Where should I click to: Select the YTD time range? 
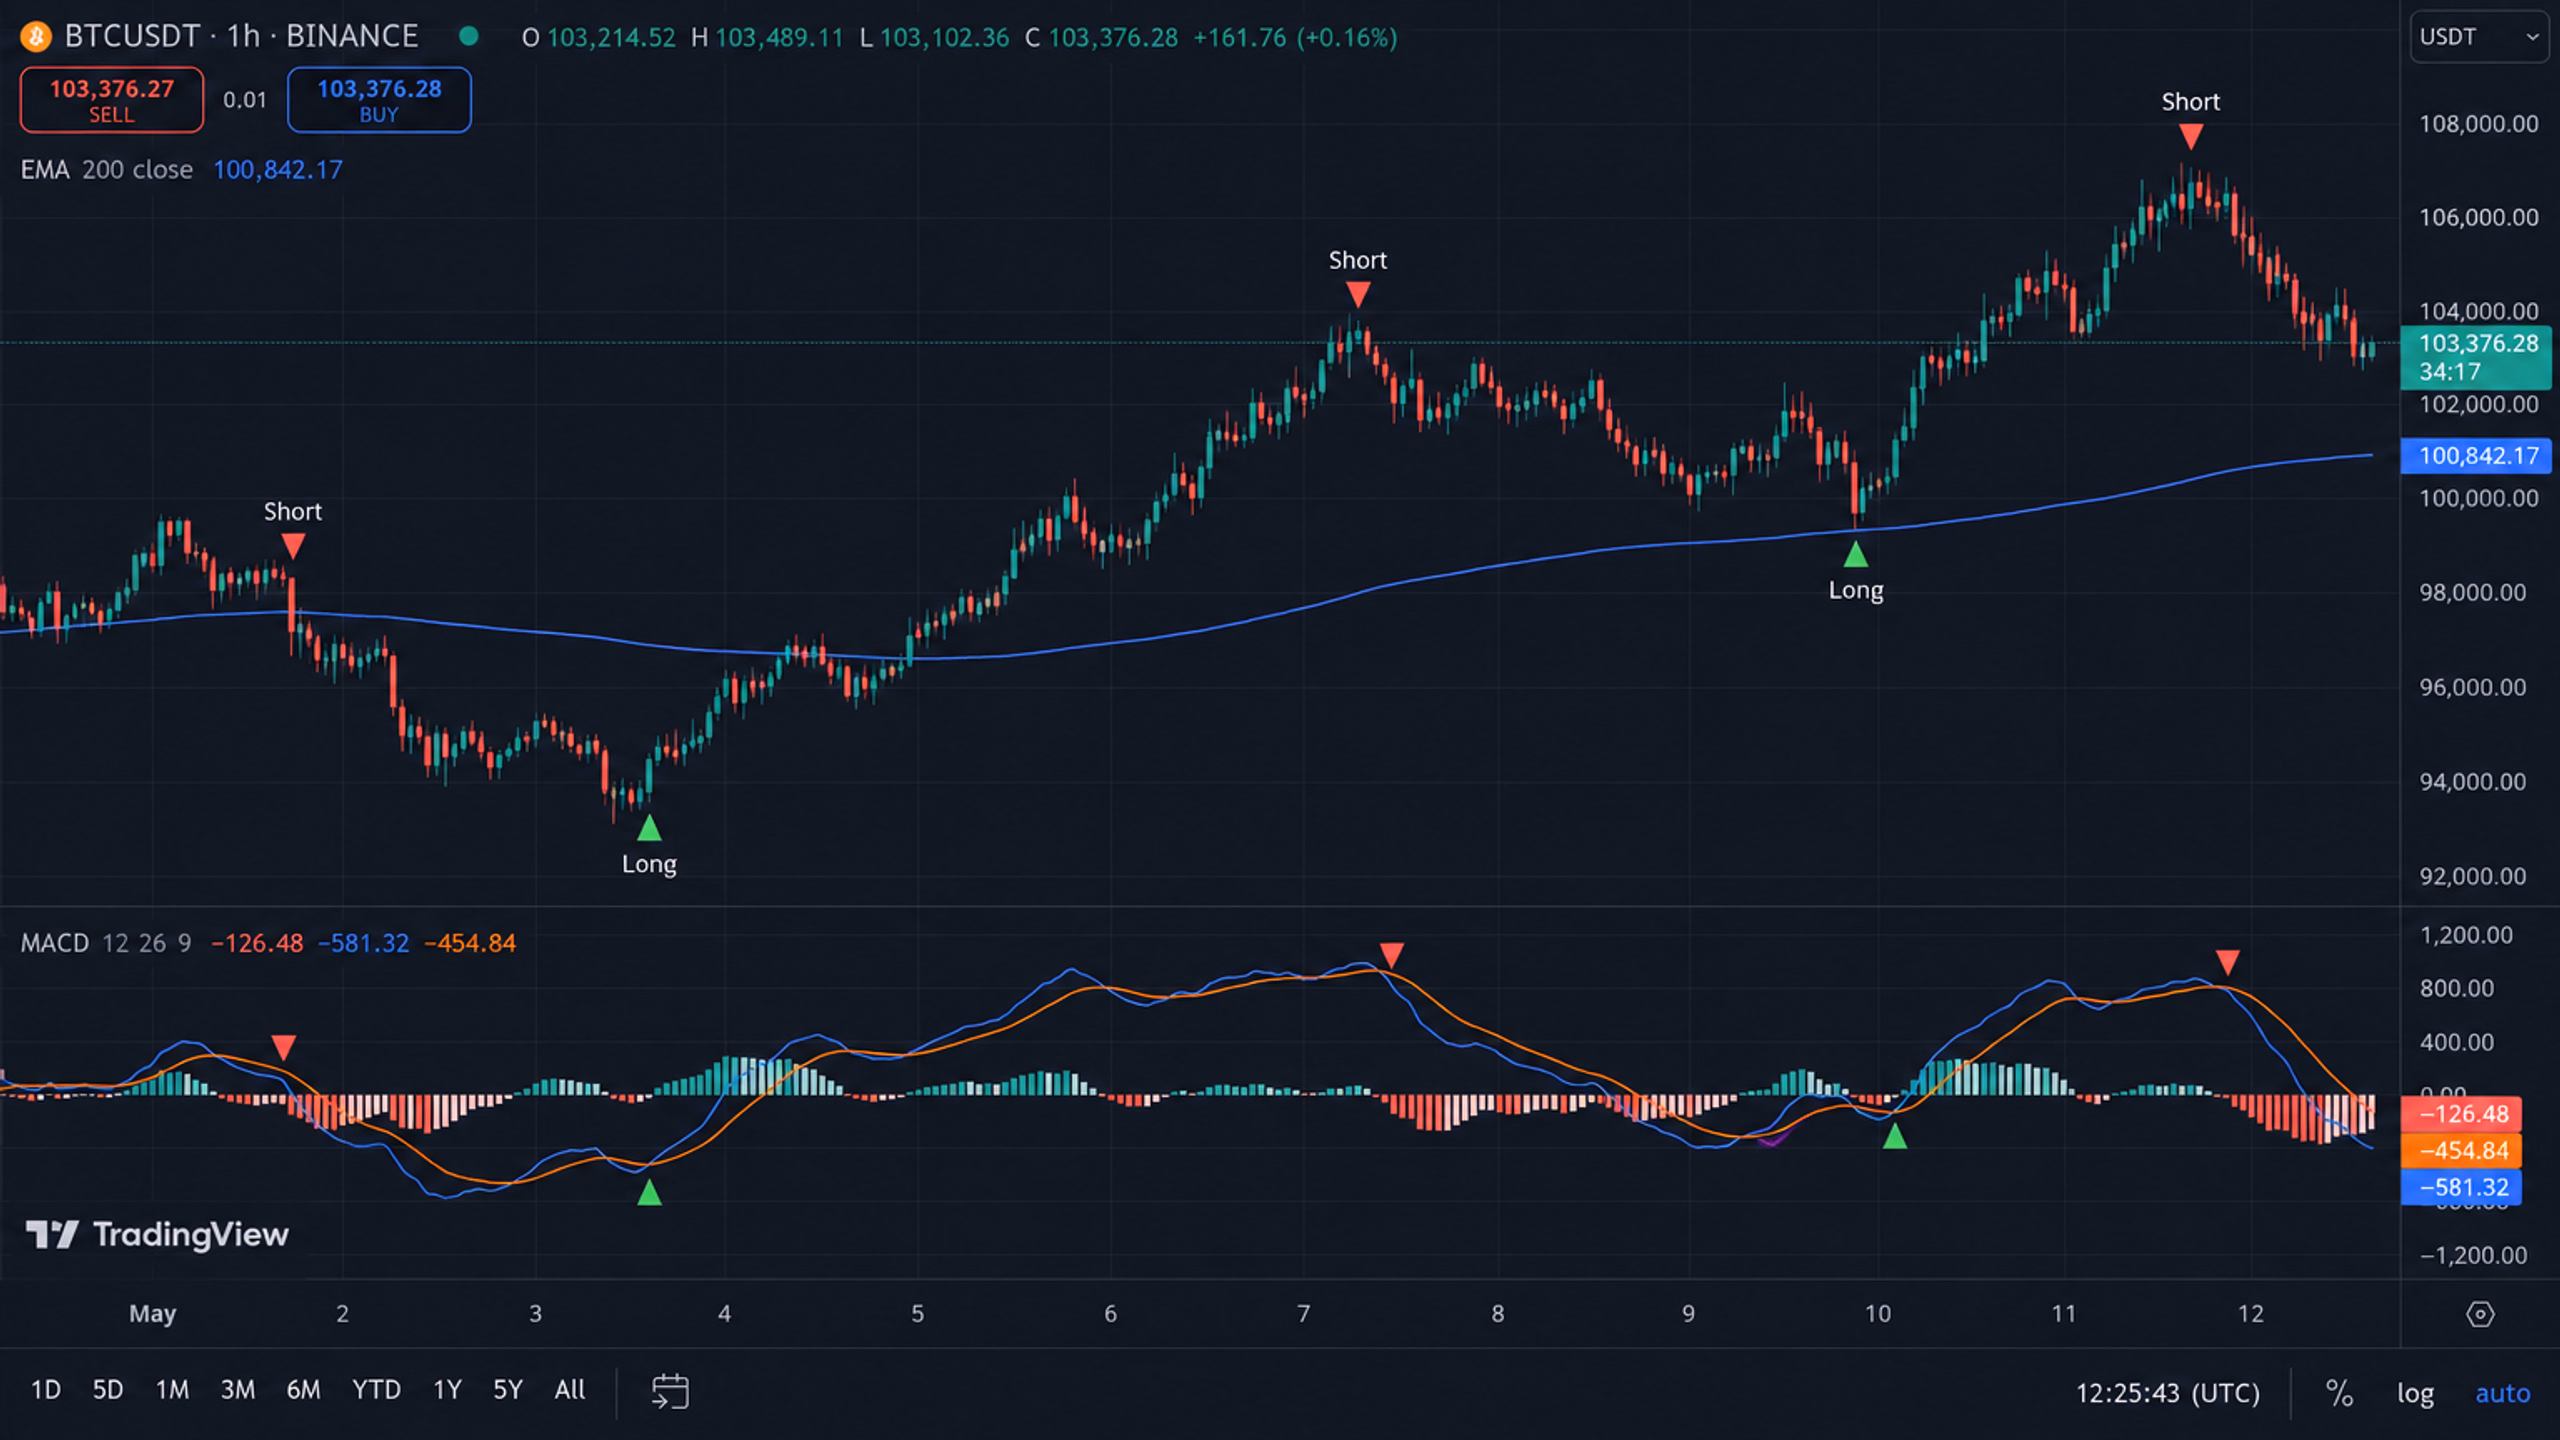coord(376,1390)
